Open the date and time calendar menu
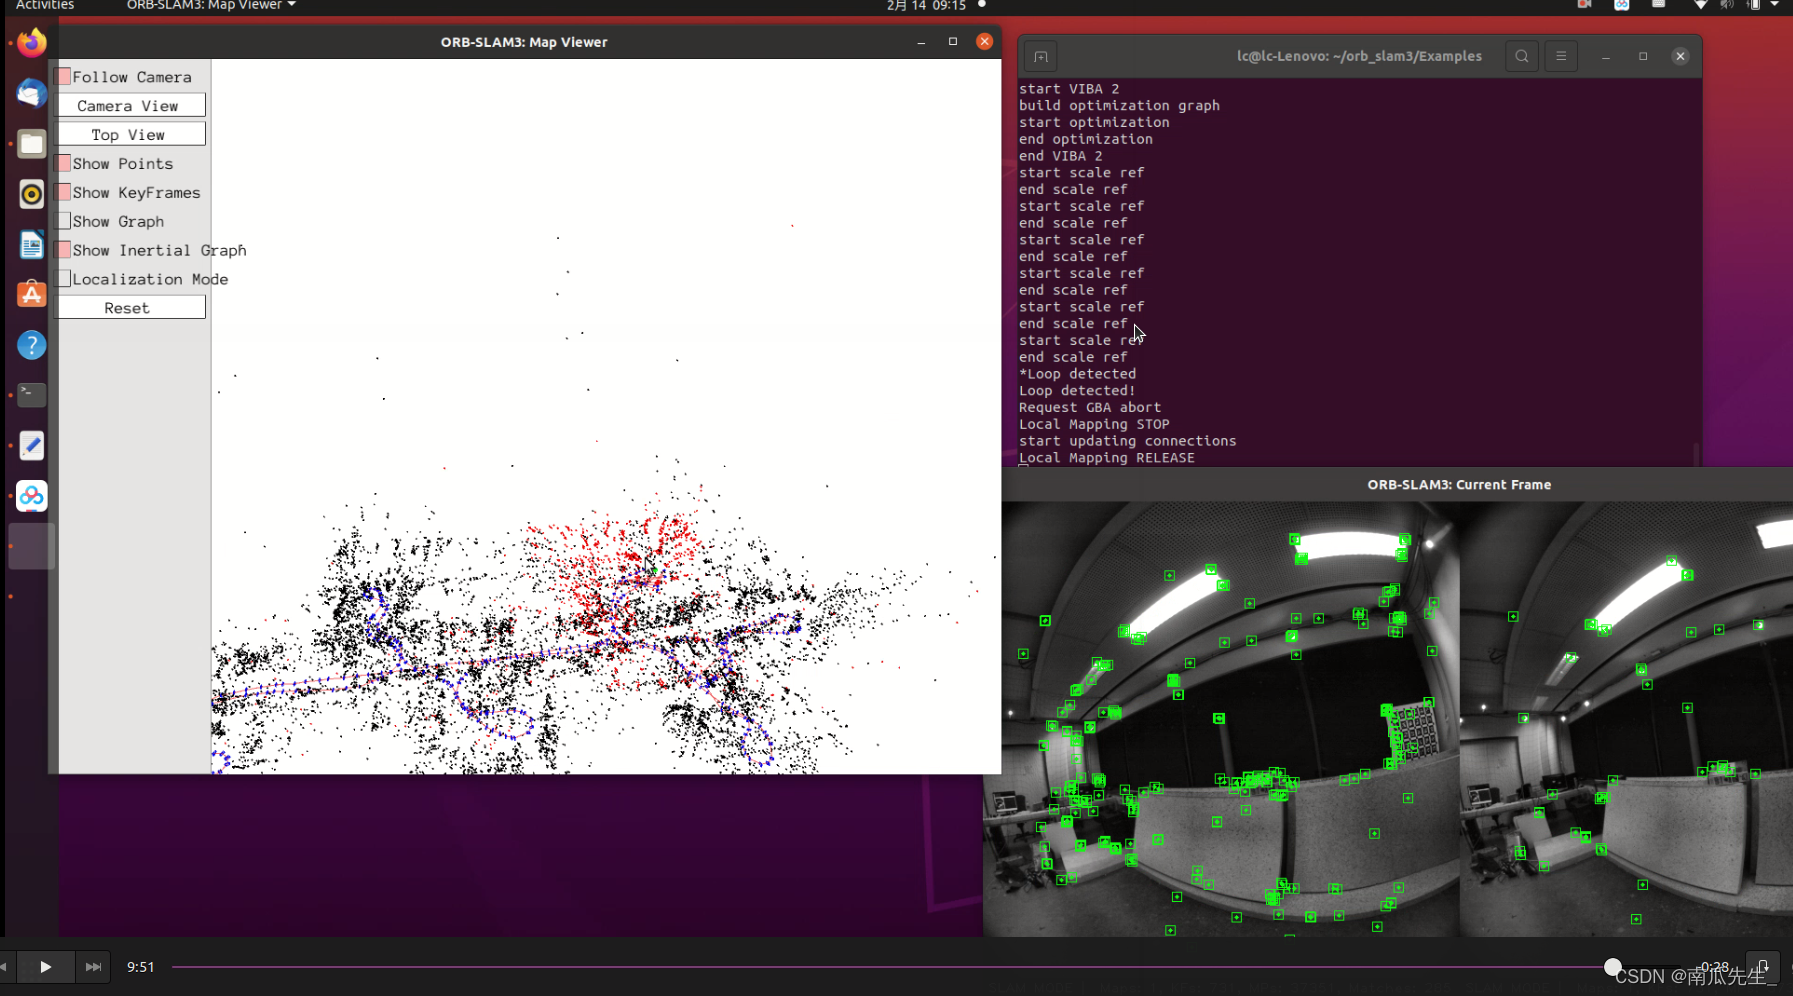Screen dimensions: 1793x996 [x=926, y=5]
